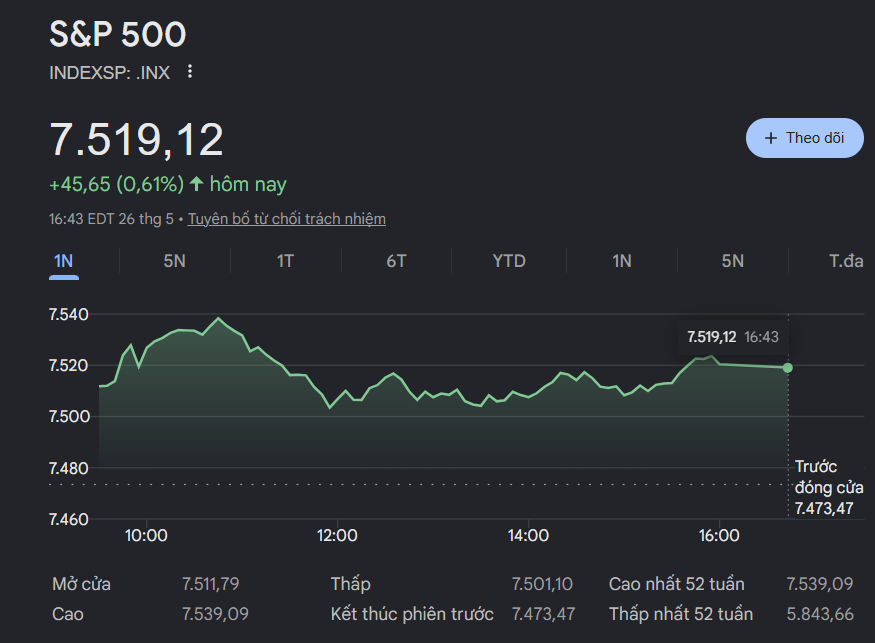Switch to the first 5N five-day tab
Screen dimensions: 875x643
click(174, 261)
